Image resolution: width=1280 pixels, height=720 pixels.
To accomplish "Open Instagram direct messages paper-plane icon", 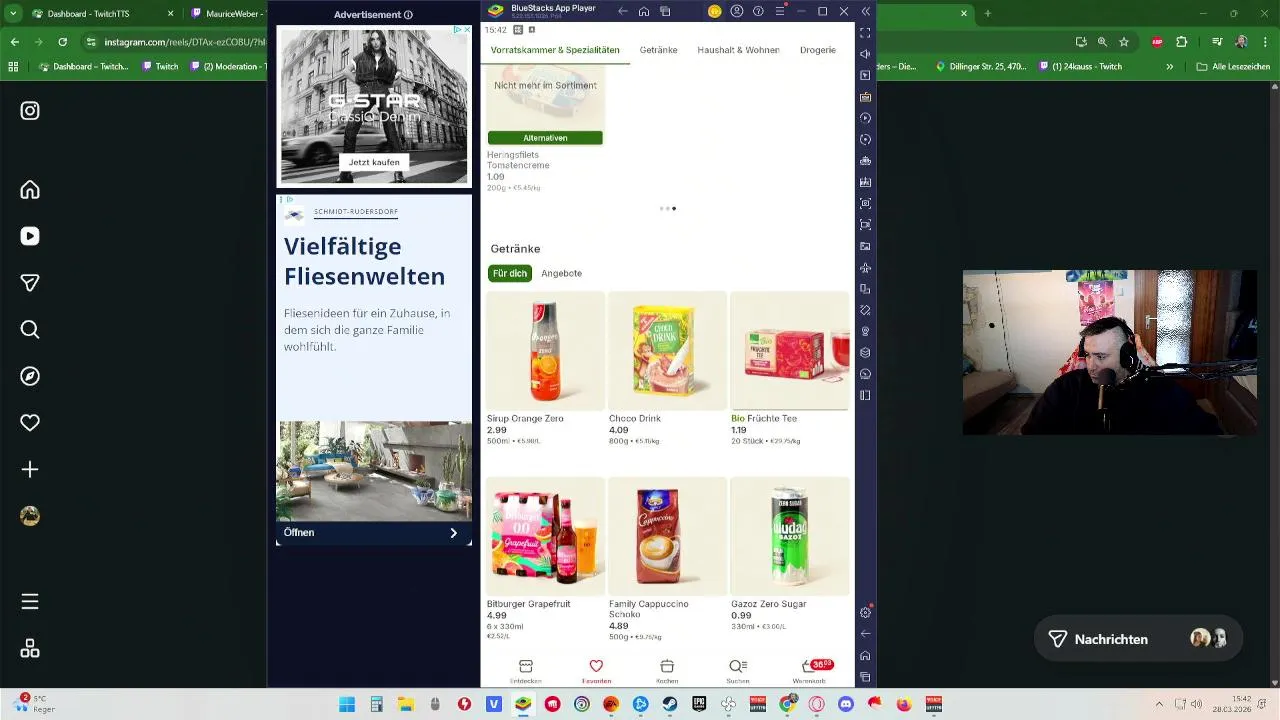I will 30,283.
